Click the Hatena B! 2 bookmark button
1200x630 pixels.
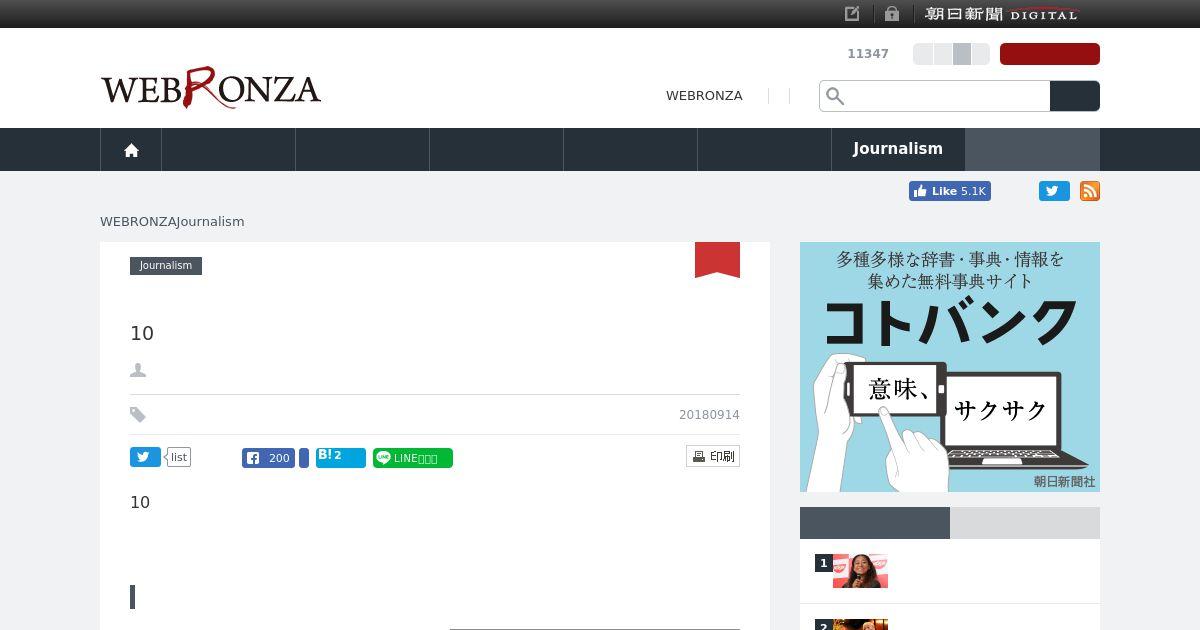coord(341,458)
